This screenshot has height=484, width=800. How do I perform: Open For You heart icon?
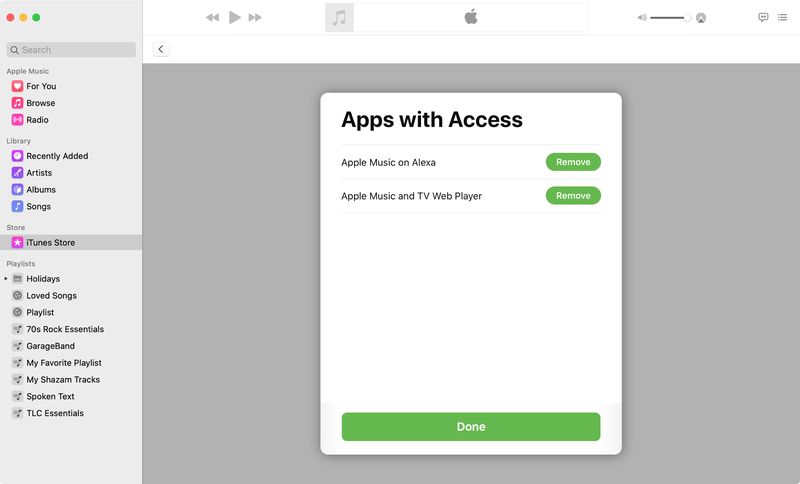pos(17,86)
